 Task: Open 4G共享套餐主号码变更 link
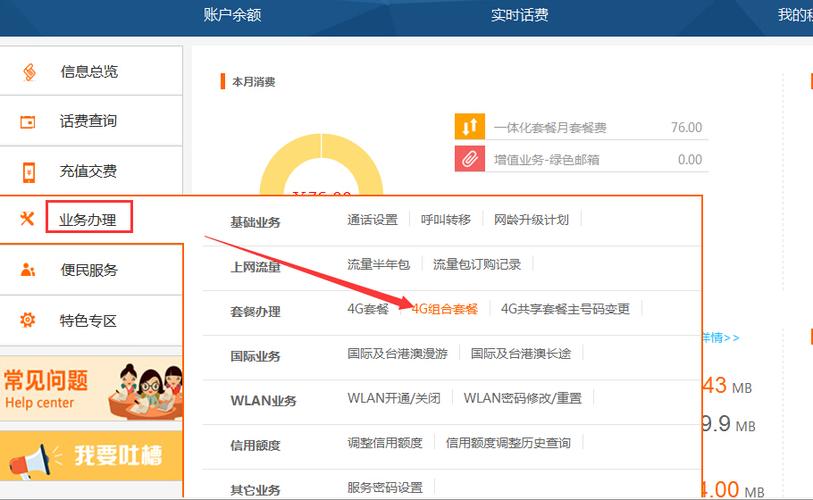coord(566,309)
